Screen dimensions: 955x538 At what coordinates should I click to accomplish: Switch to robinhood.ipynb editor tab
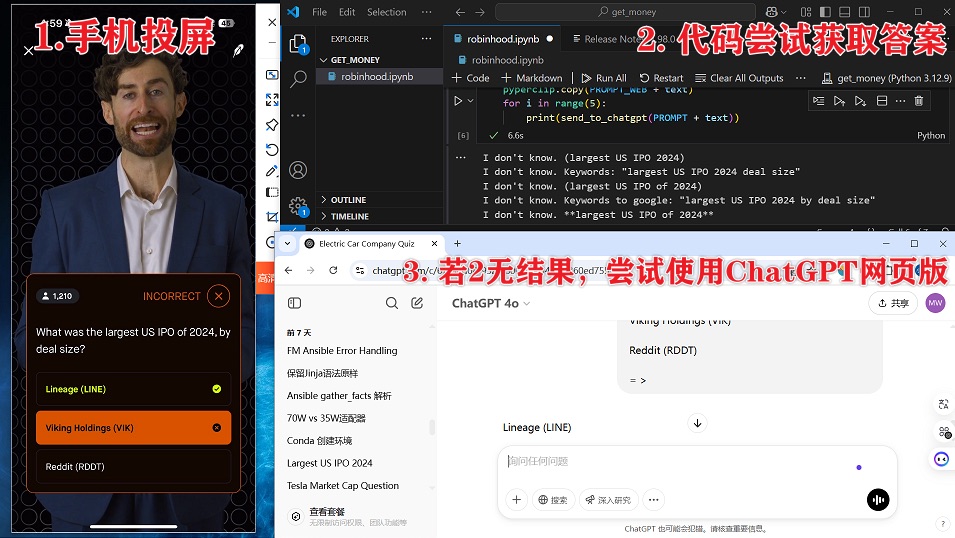(503, 39)
